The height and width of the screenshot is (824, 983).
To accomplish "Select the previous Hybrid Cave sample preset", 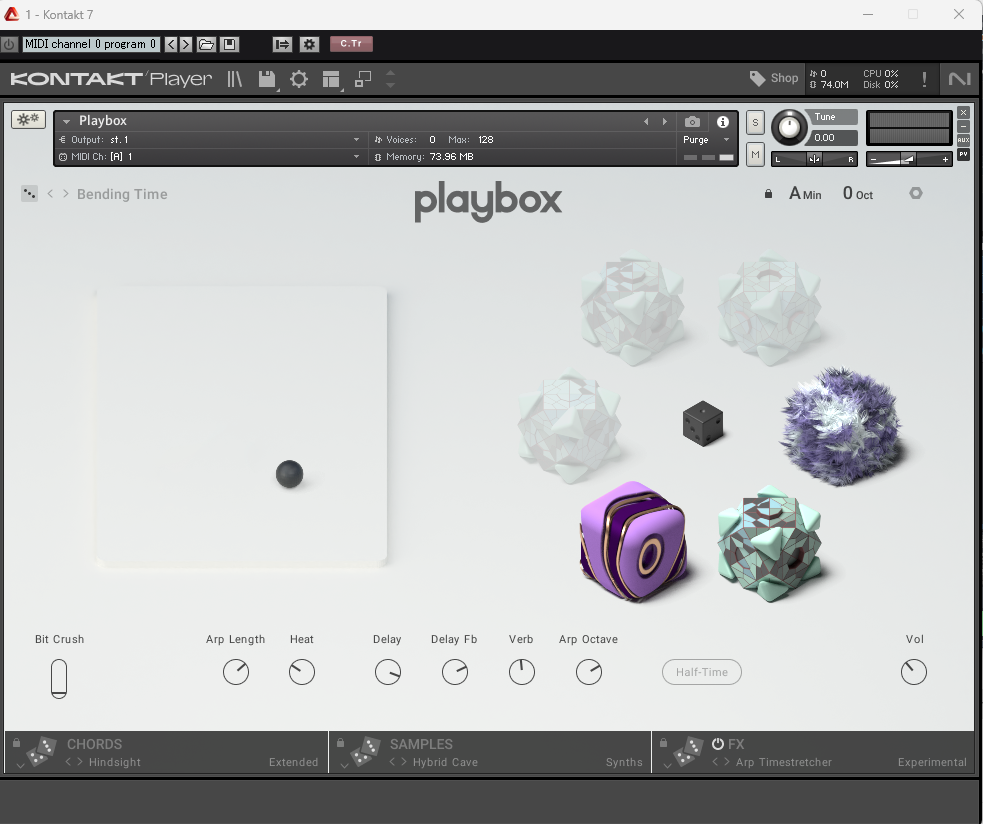I will click(392, 761).
